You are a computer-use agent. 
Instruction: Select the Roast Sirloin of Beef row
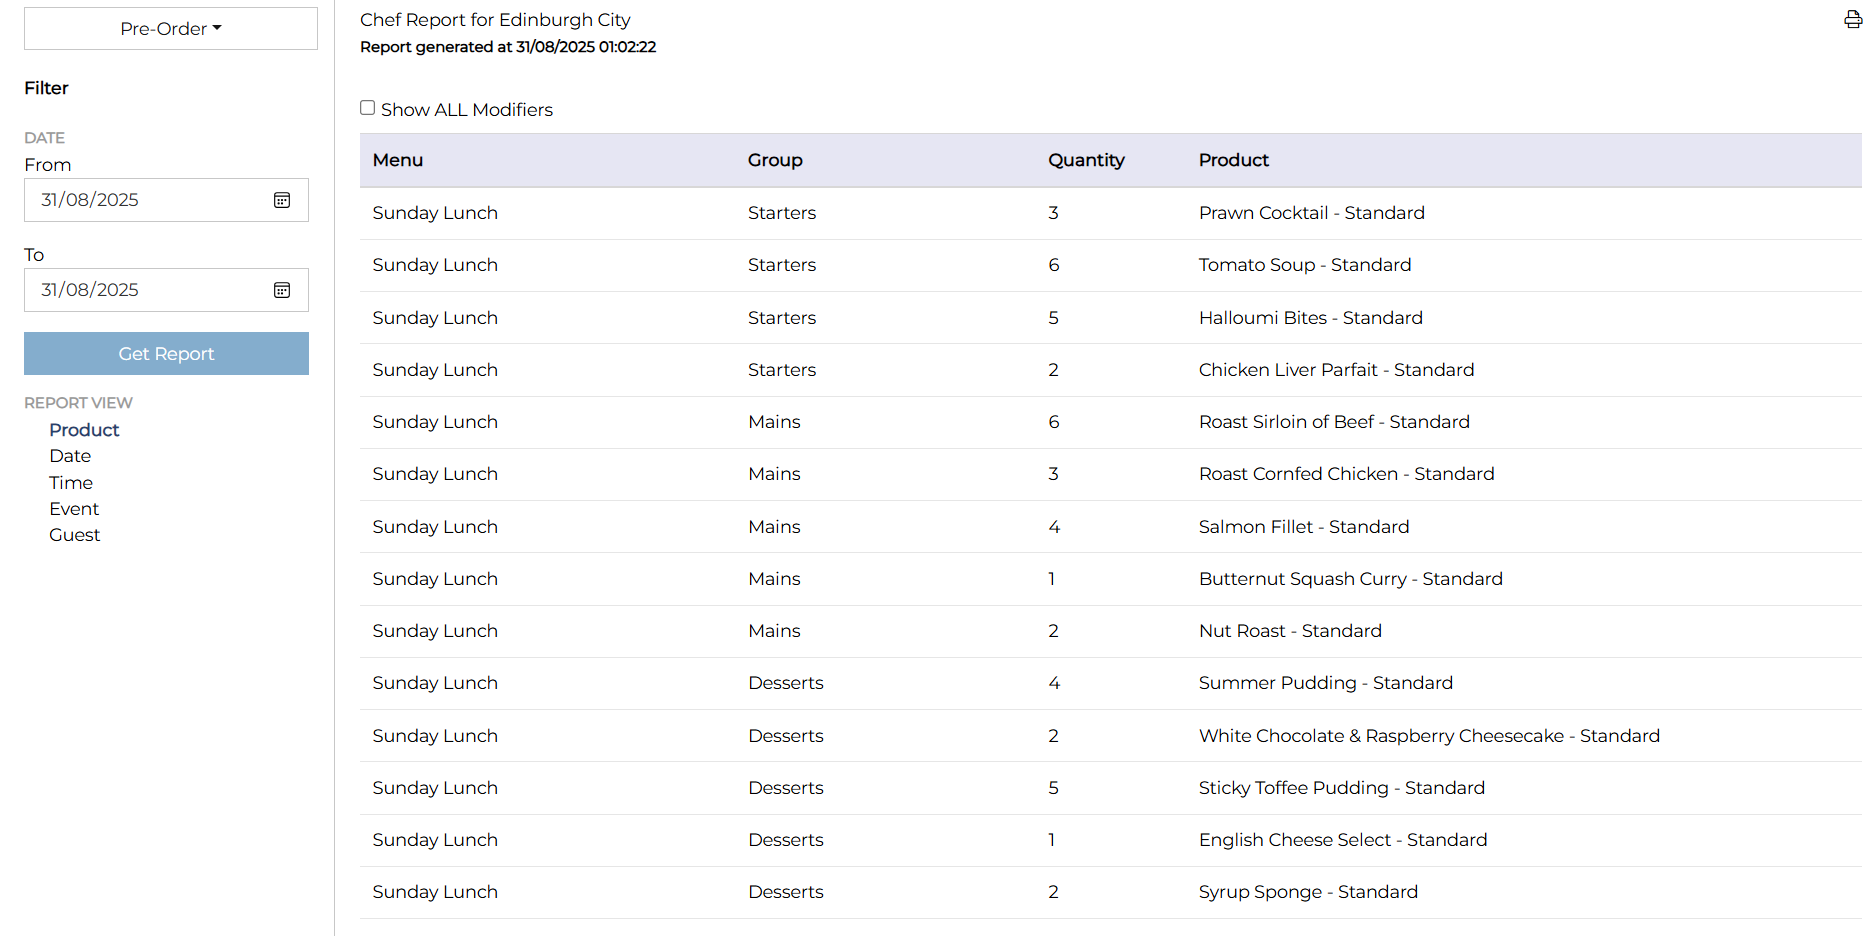pos(1334,422)
